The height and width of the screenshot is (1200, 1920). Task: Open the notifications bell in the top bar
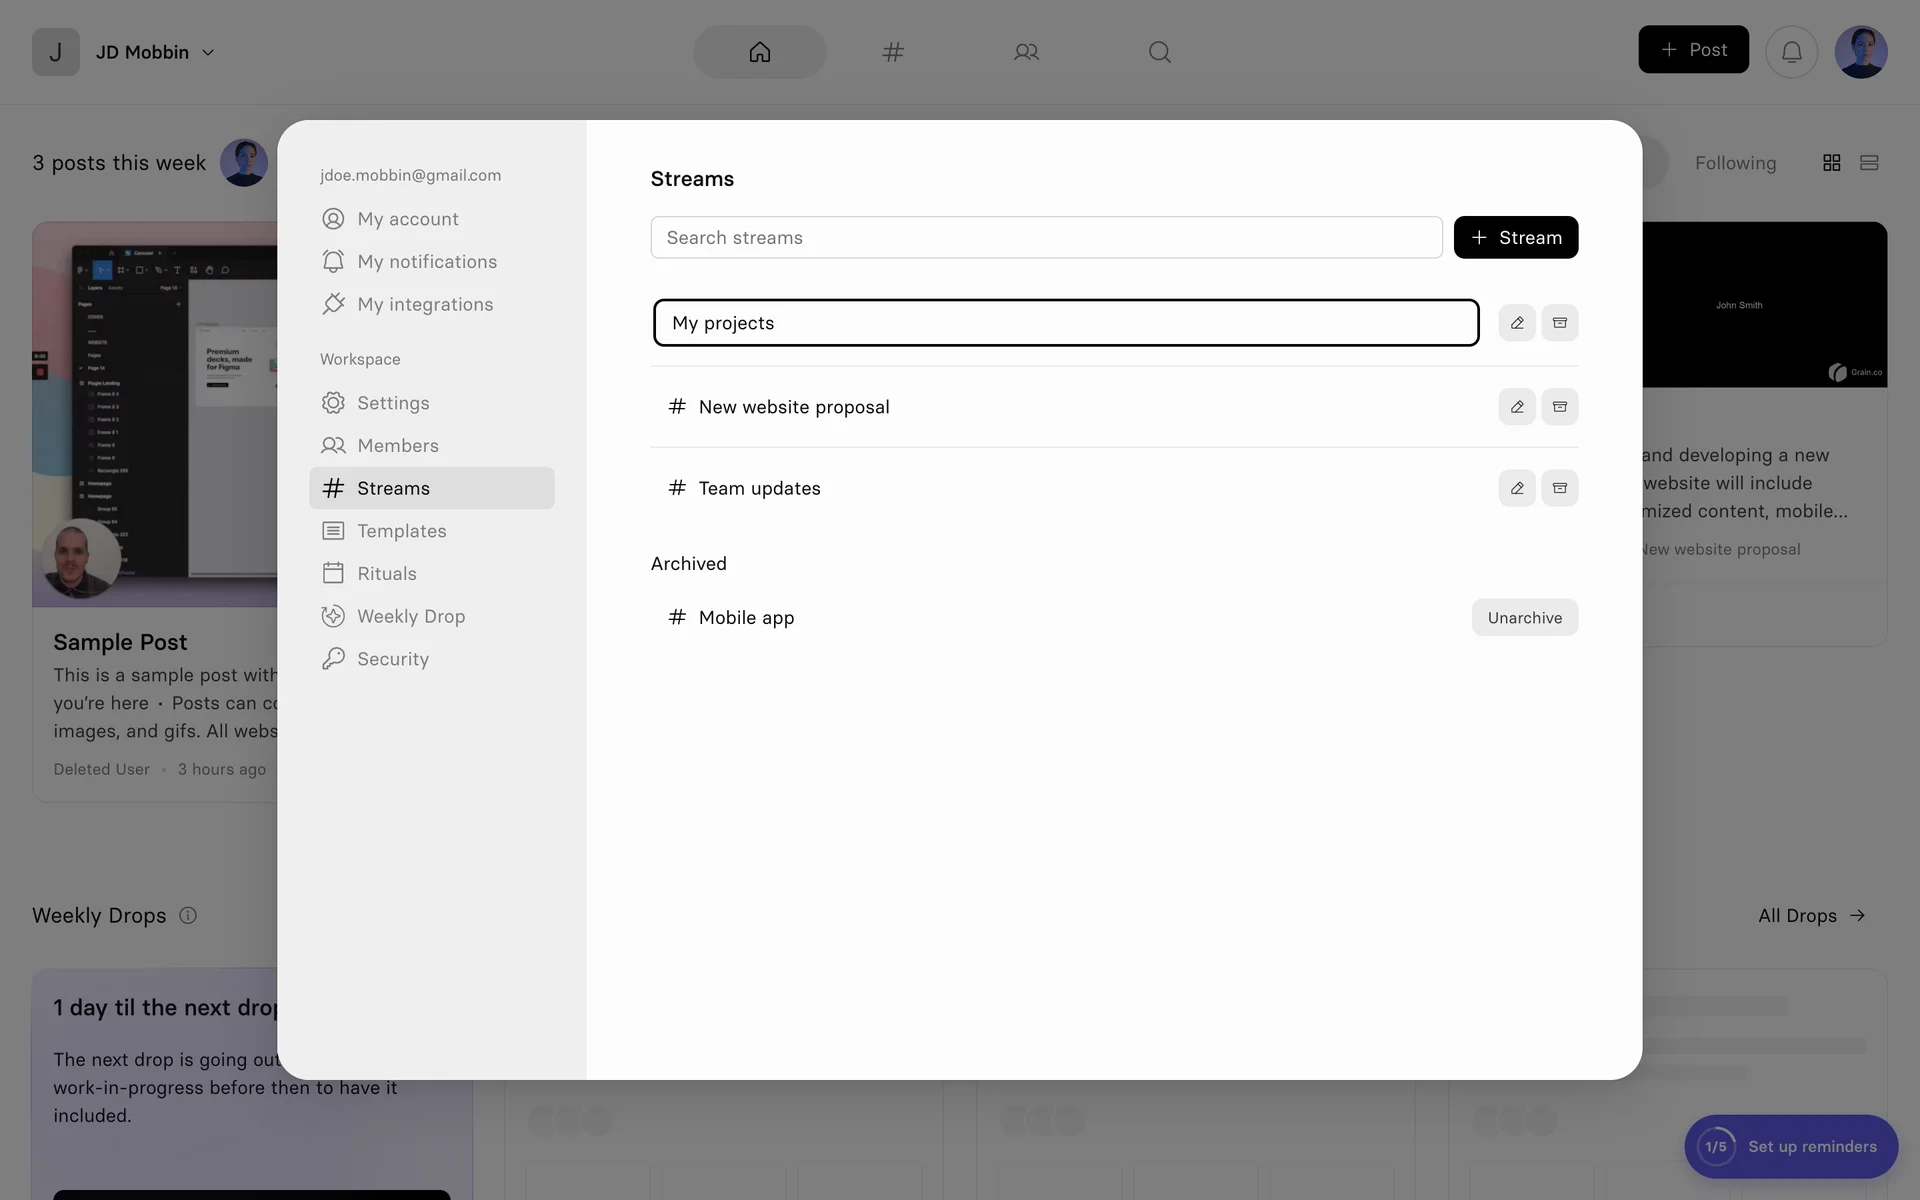1791,52
